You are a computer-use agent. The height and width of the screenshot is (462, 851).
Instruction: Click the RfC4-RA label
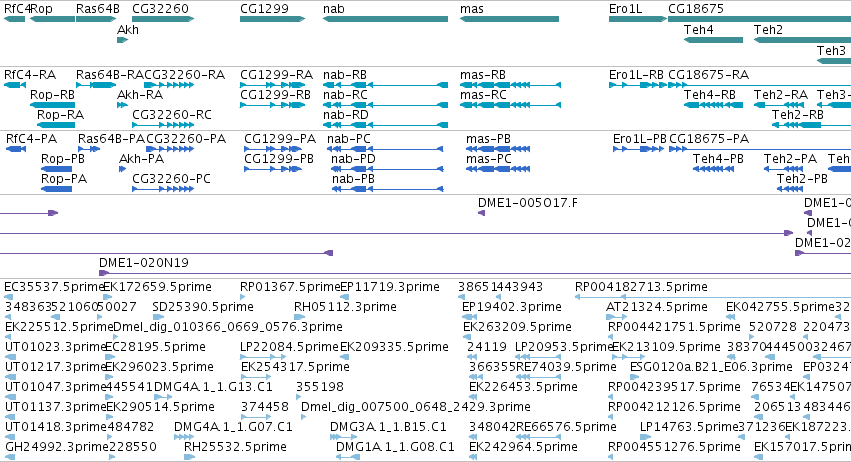coord(30,75)
